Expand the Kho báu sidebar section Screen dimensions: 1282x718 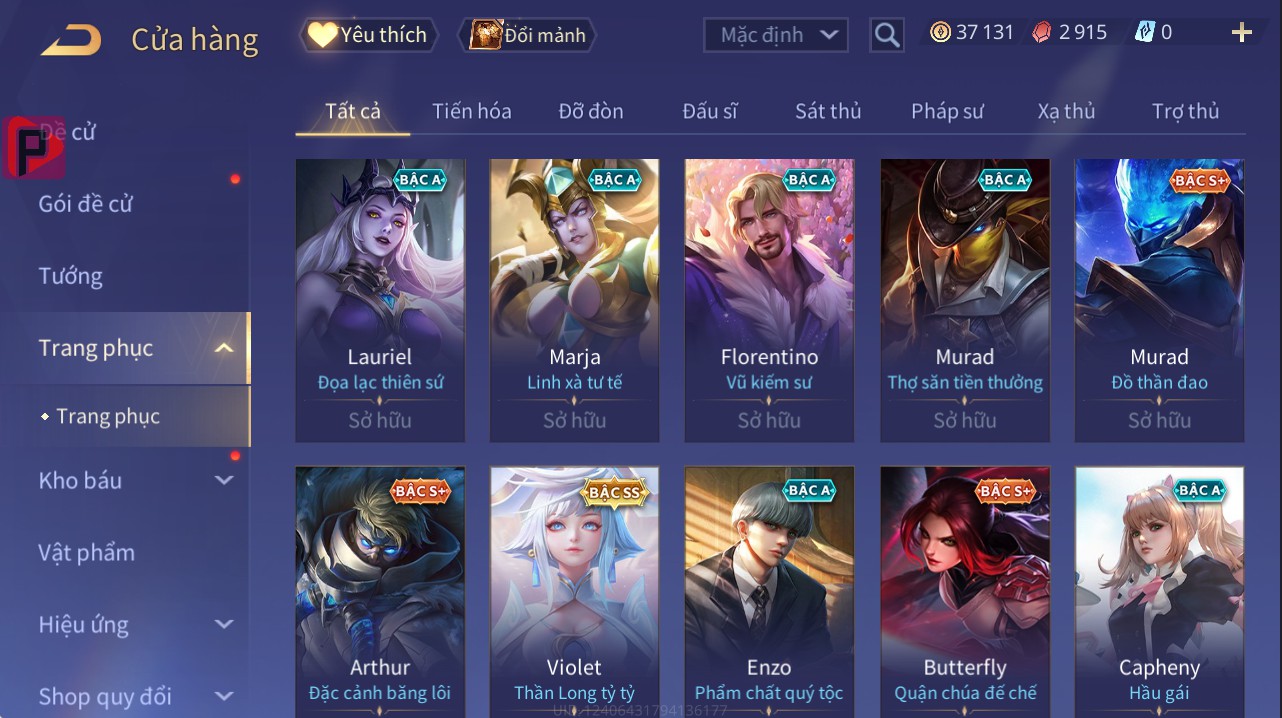224,481
